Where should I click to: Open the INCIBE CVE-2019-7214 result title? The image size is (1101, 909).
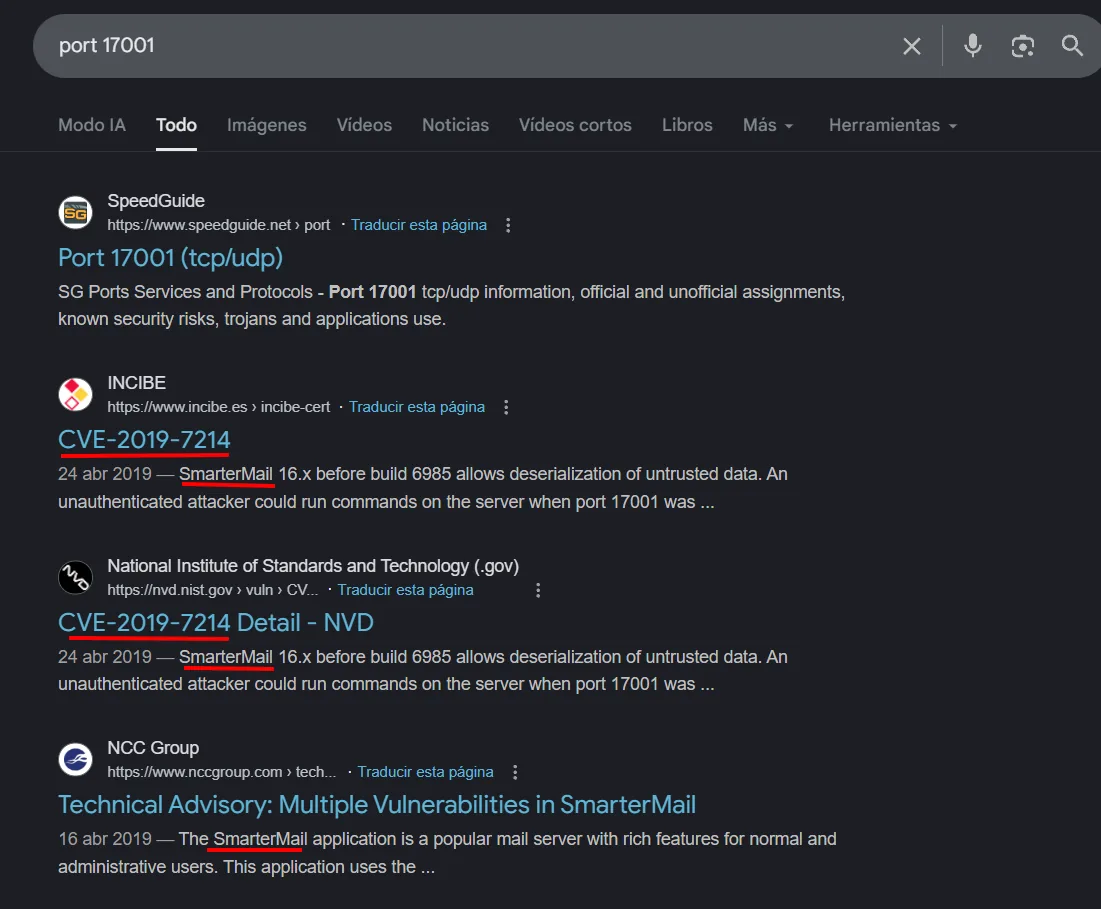coord(144,439)
